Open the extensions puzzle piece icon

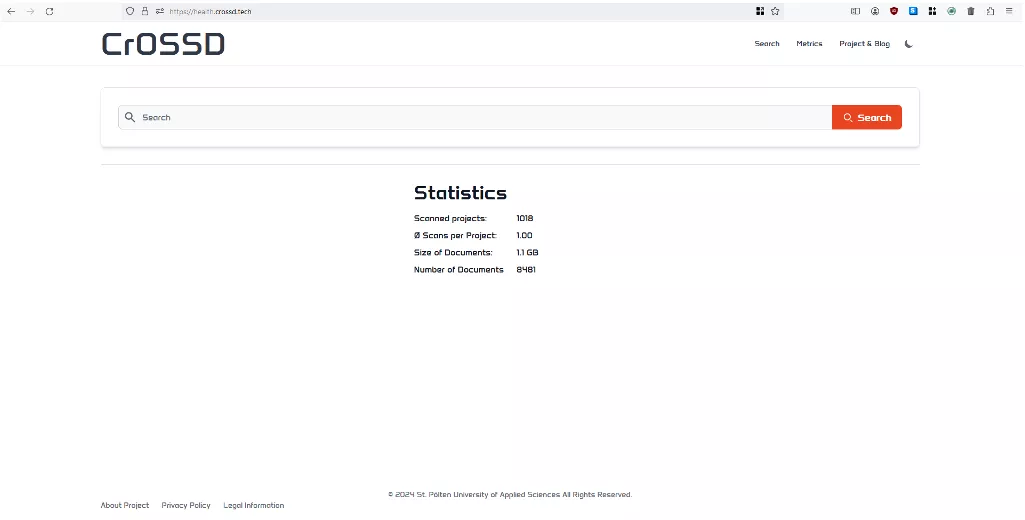[990, 11]
